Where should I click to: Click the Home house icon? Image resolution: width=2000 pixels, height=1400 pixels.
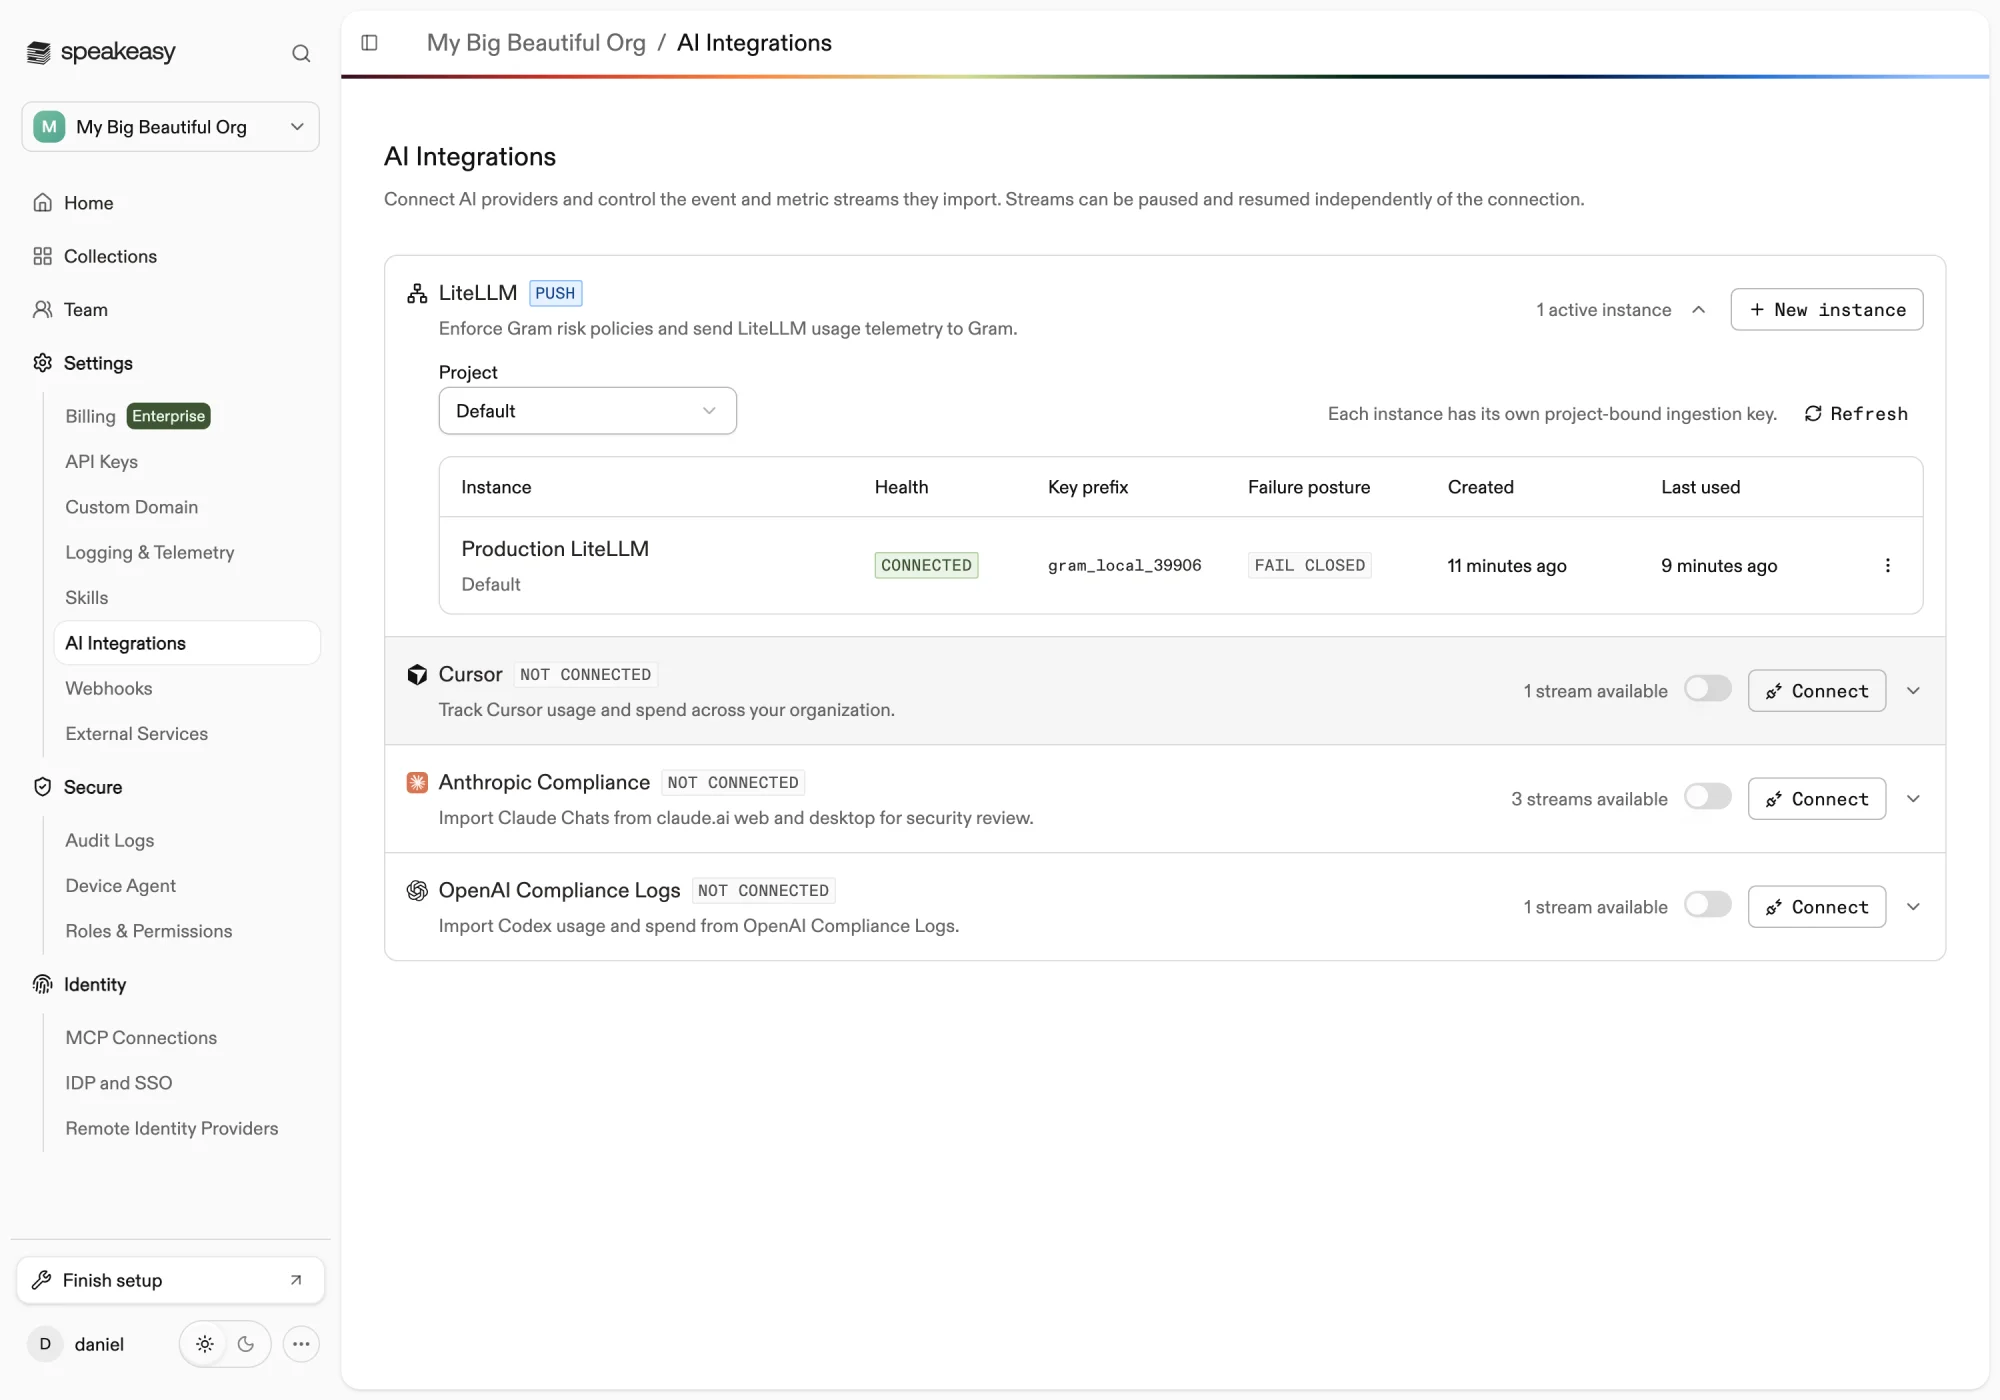(x=42, y=203)
